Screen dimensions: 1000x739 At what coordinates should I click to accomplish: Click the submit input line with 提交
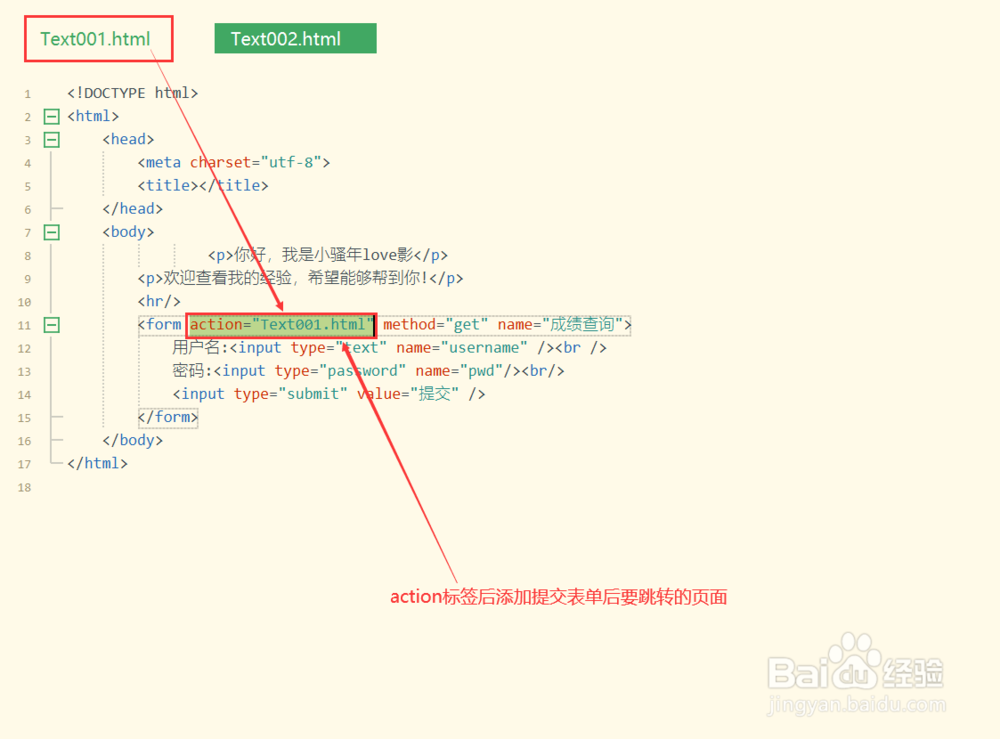pos(329,394)
